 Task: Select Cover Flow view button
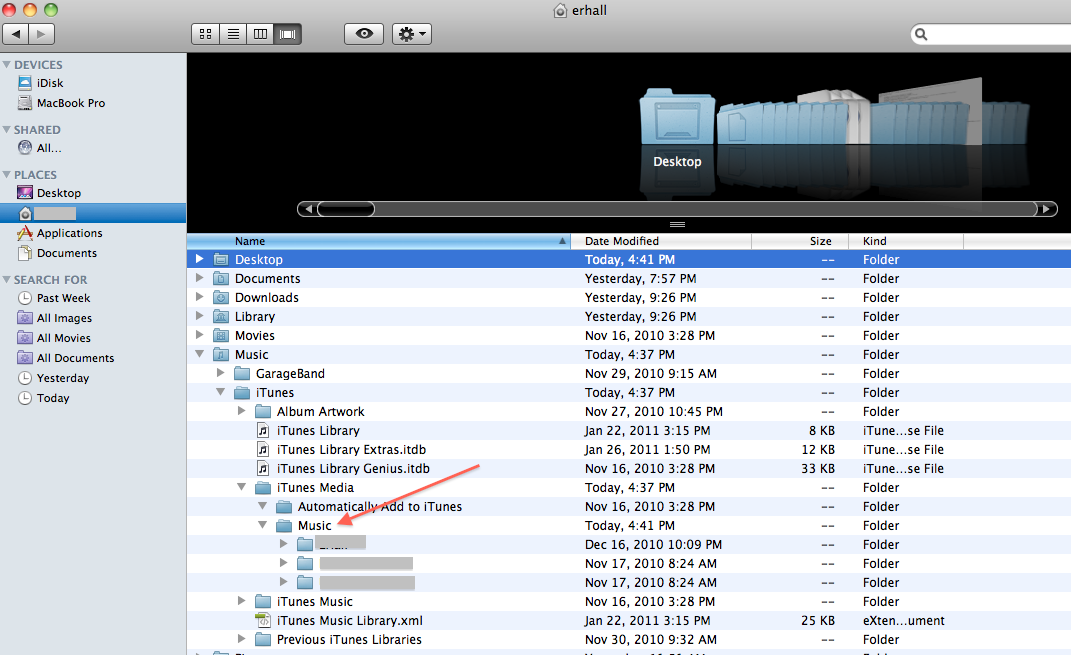click(288, 34)
